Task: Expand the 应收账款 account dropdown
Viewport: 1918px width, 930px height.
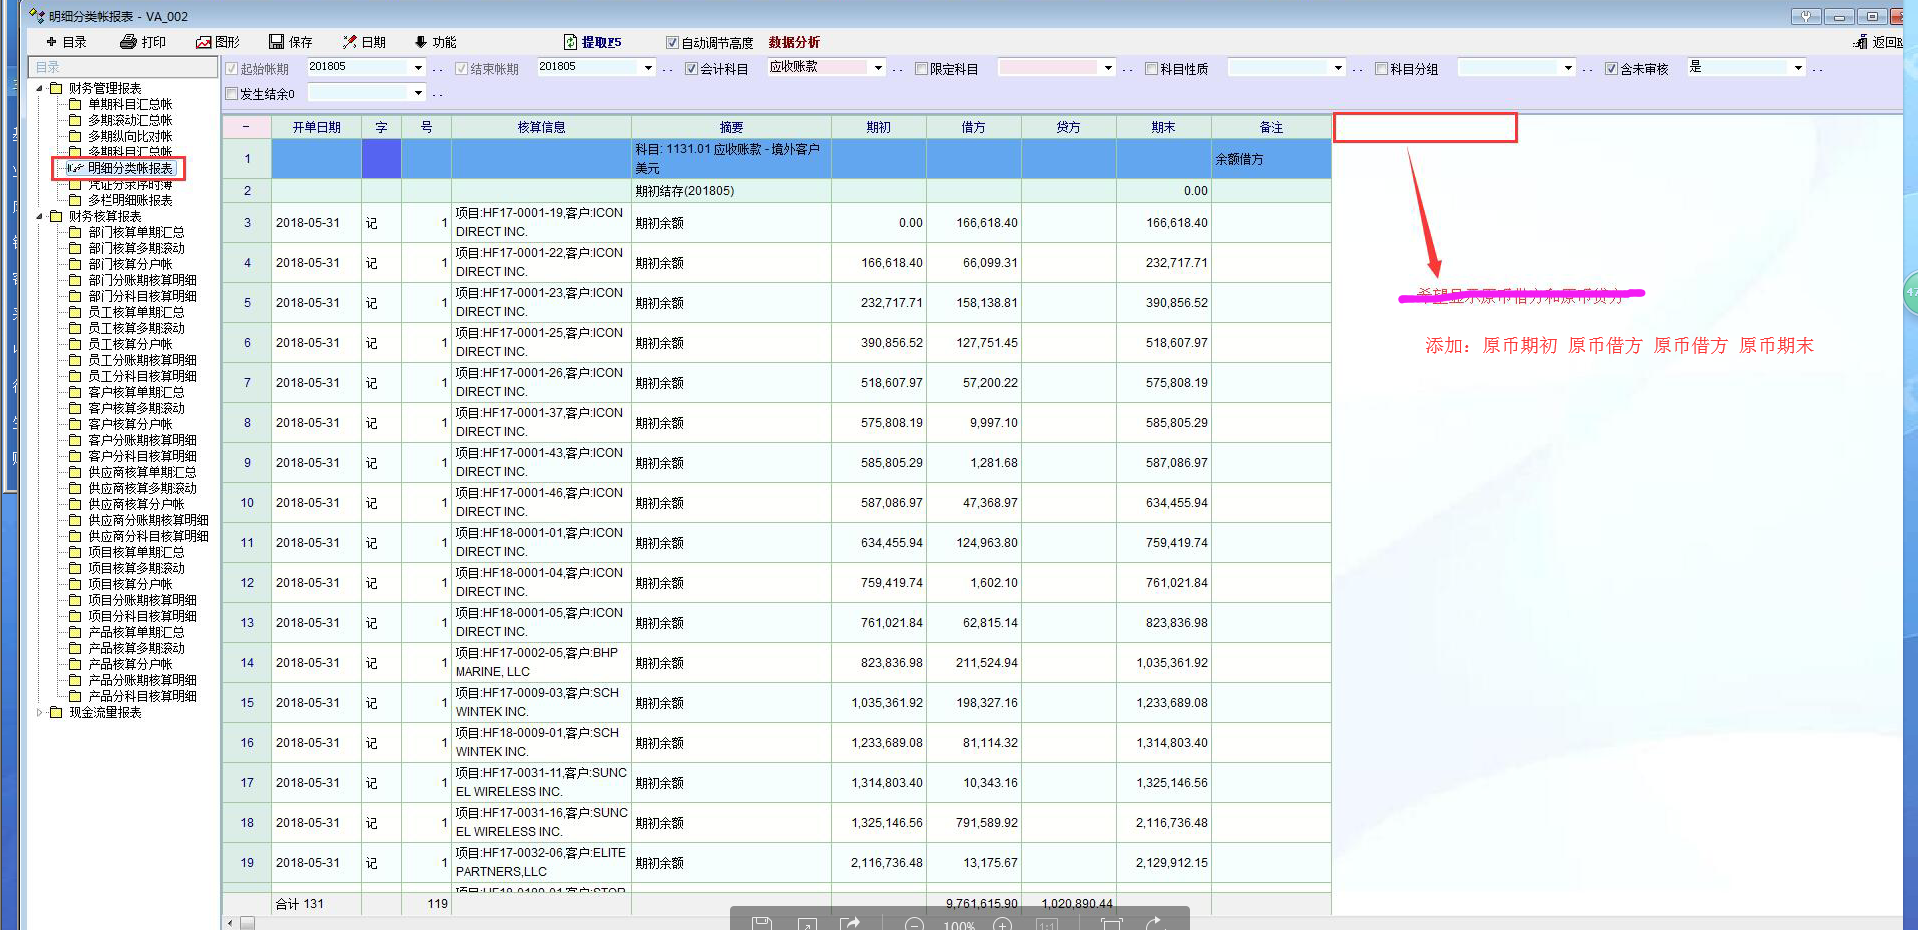Action: pos(878,68)
